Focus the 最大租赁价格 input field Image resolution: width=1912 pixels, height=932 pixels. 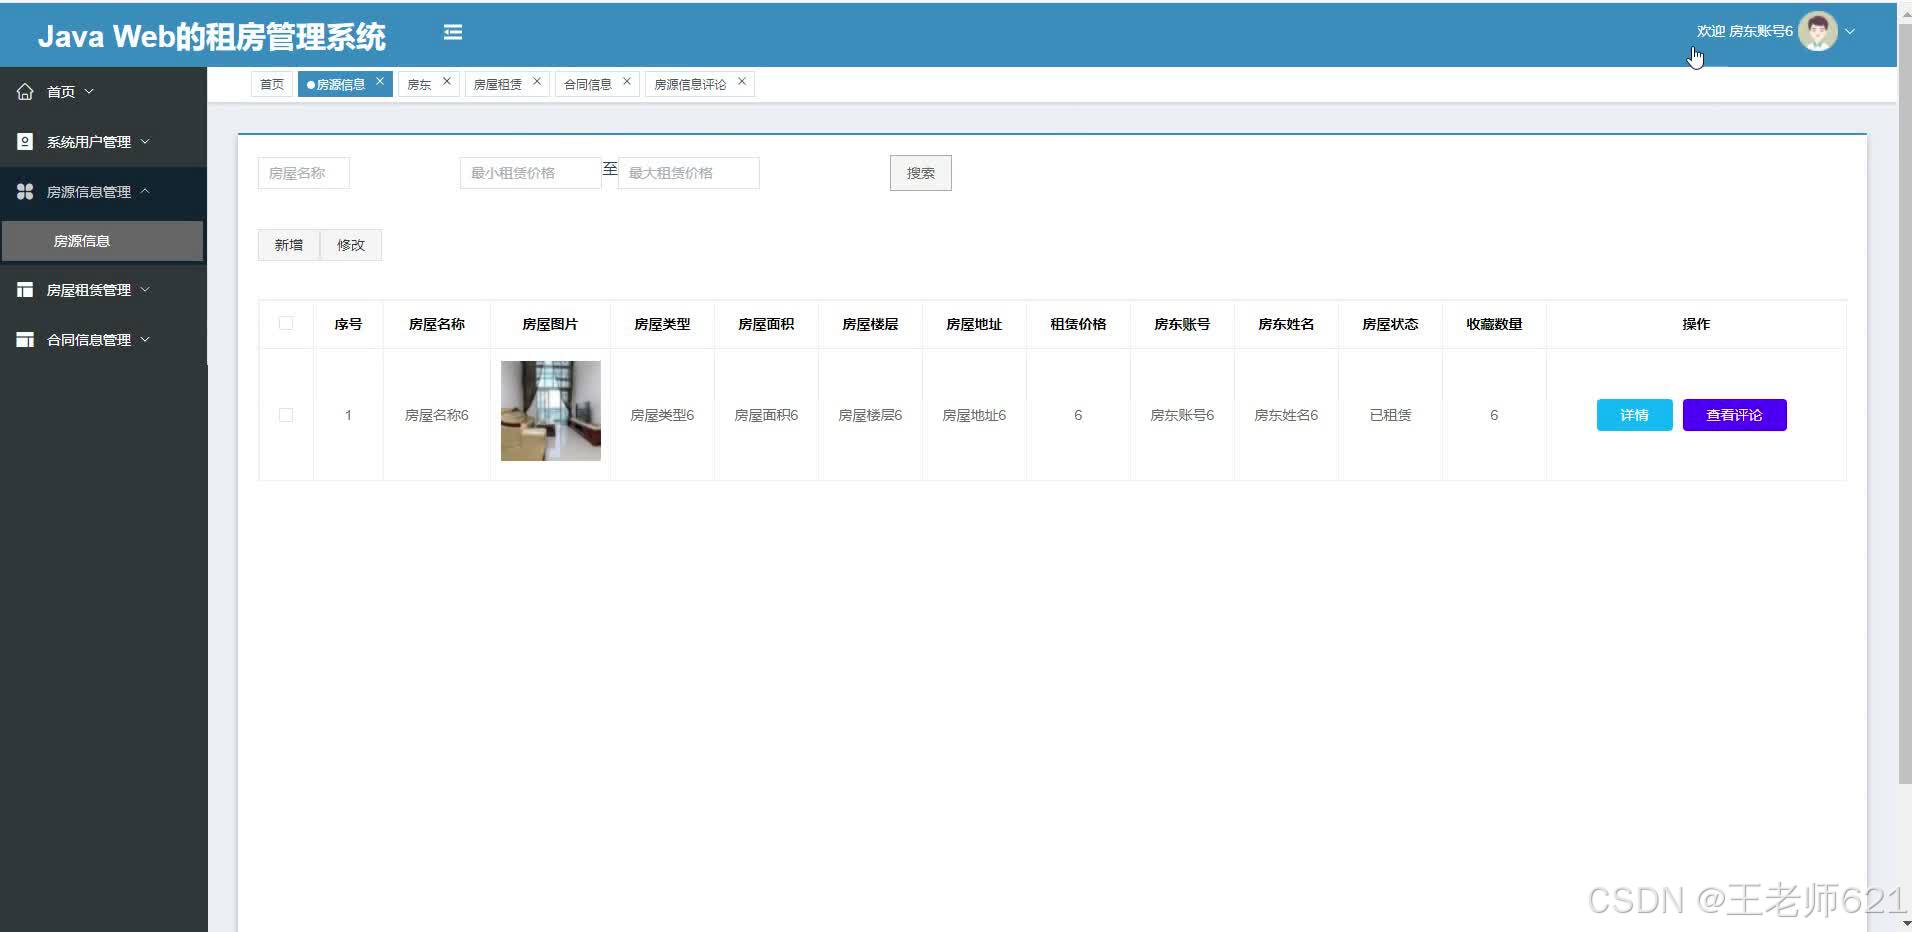tap(688, 173)
